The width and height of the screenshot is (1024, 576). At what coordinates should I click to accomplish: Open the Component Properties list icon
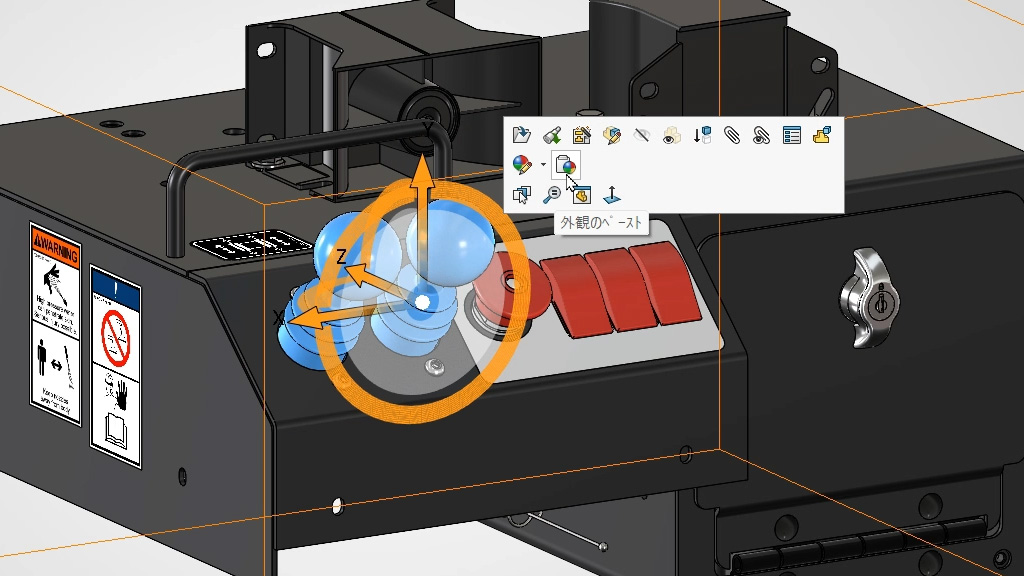point(792,135)
